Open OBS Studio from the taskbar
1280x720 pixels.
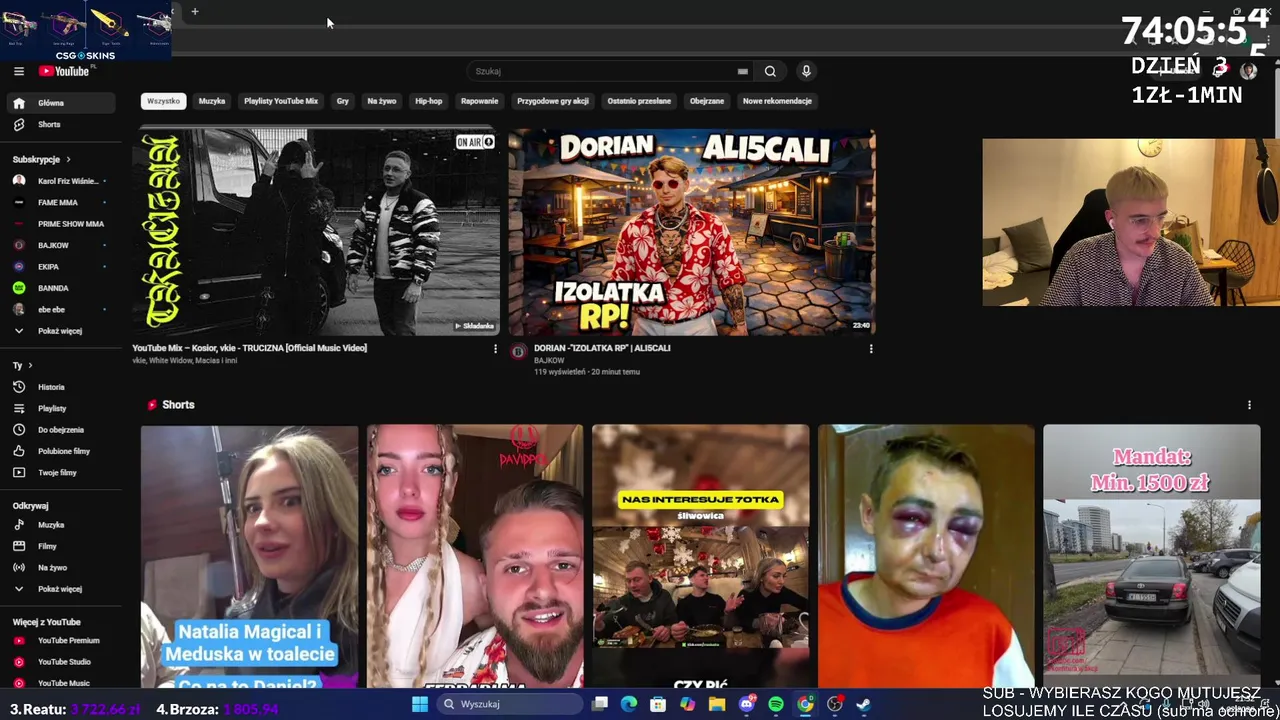[834, 704]
